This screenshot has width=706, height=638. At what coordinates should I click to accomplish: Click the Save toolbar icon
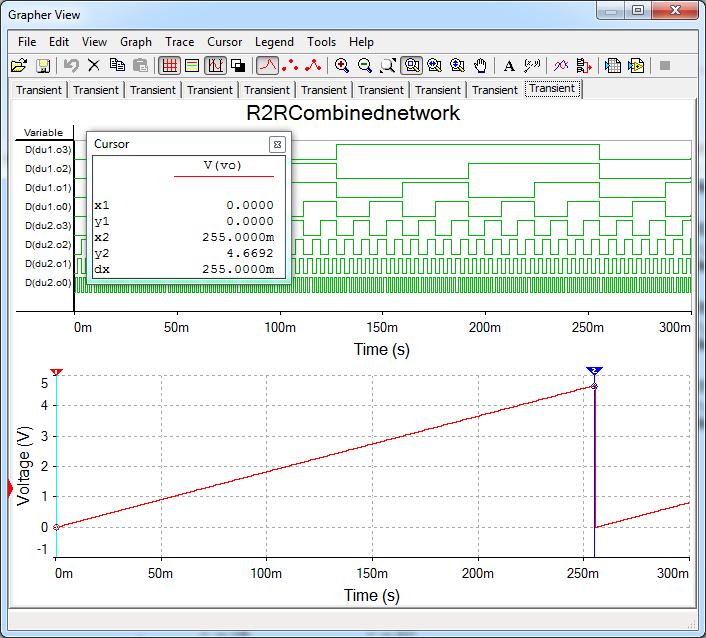pyautogui.click(x=43, y=66)
